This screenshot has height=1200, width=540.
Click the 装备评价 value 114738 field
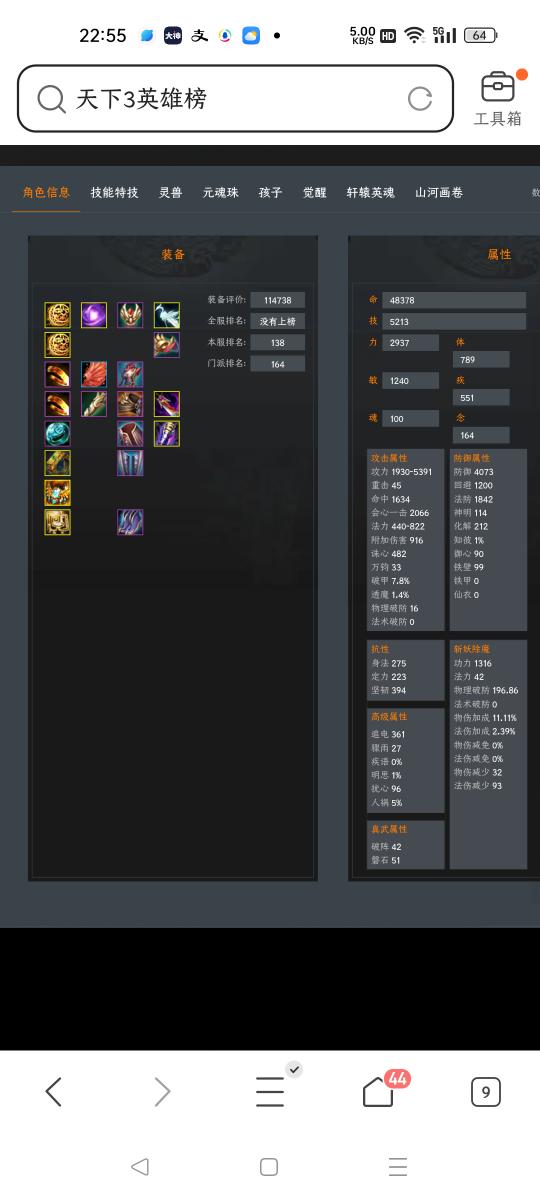pos(278,300)
